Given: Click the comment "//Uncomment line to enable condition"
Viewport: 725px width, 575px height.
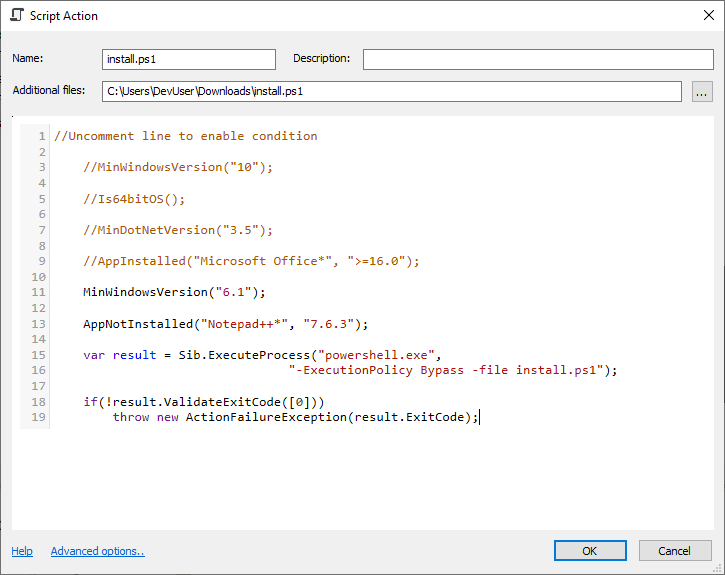Looking at the screenshot, I should click(x=186, y=136).
